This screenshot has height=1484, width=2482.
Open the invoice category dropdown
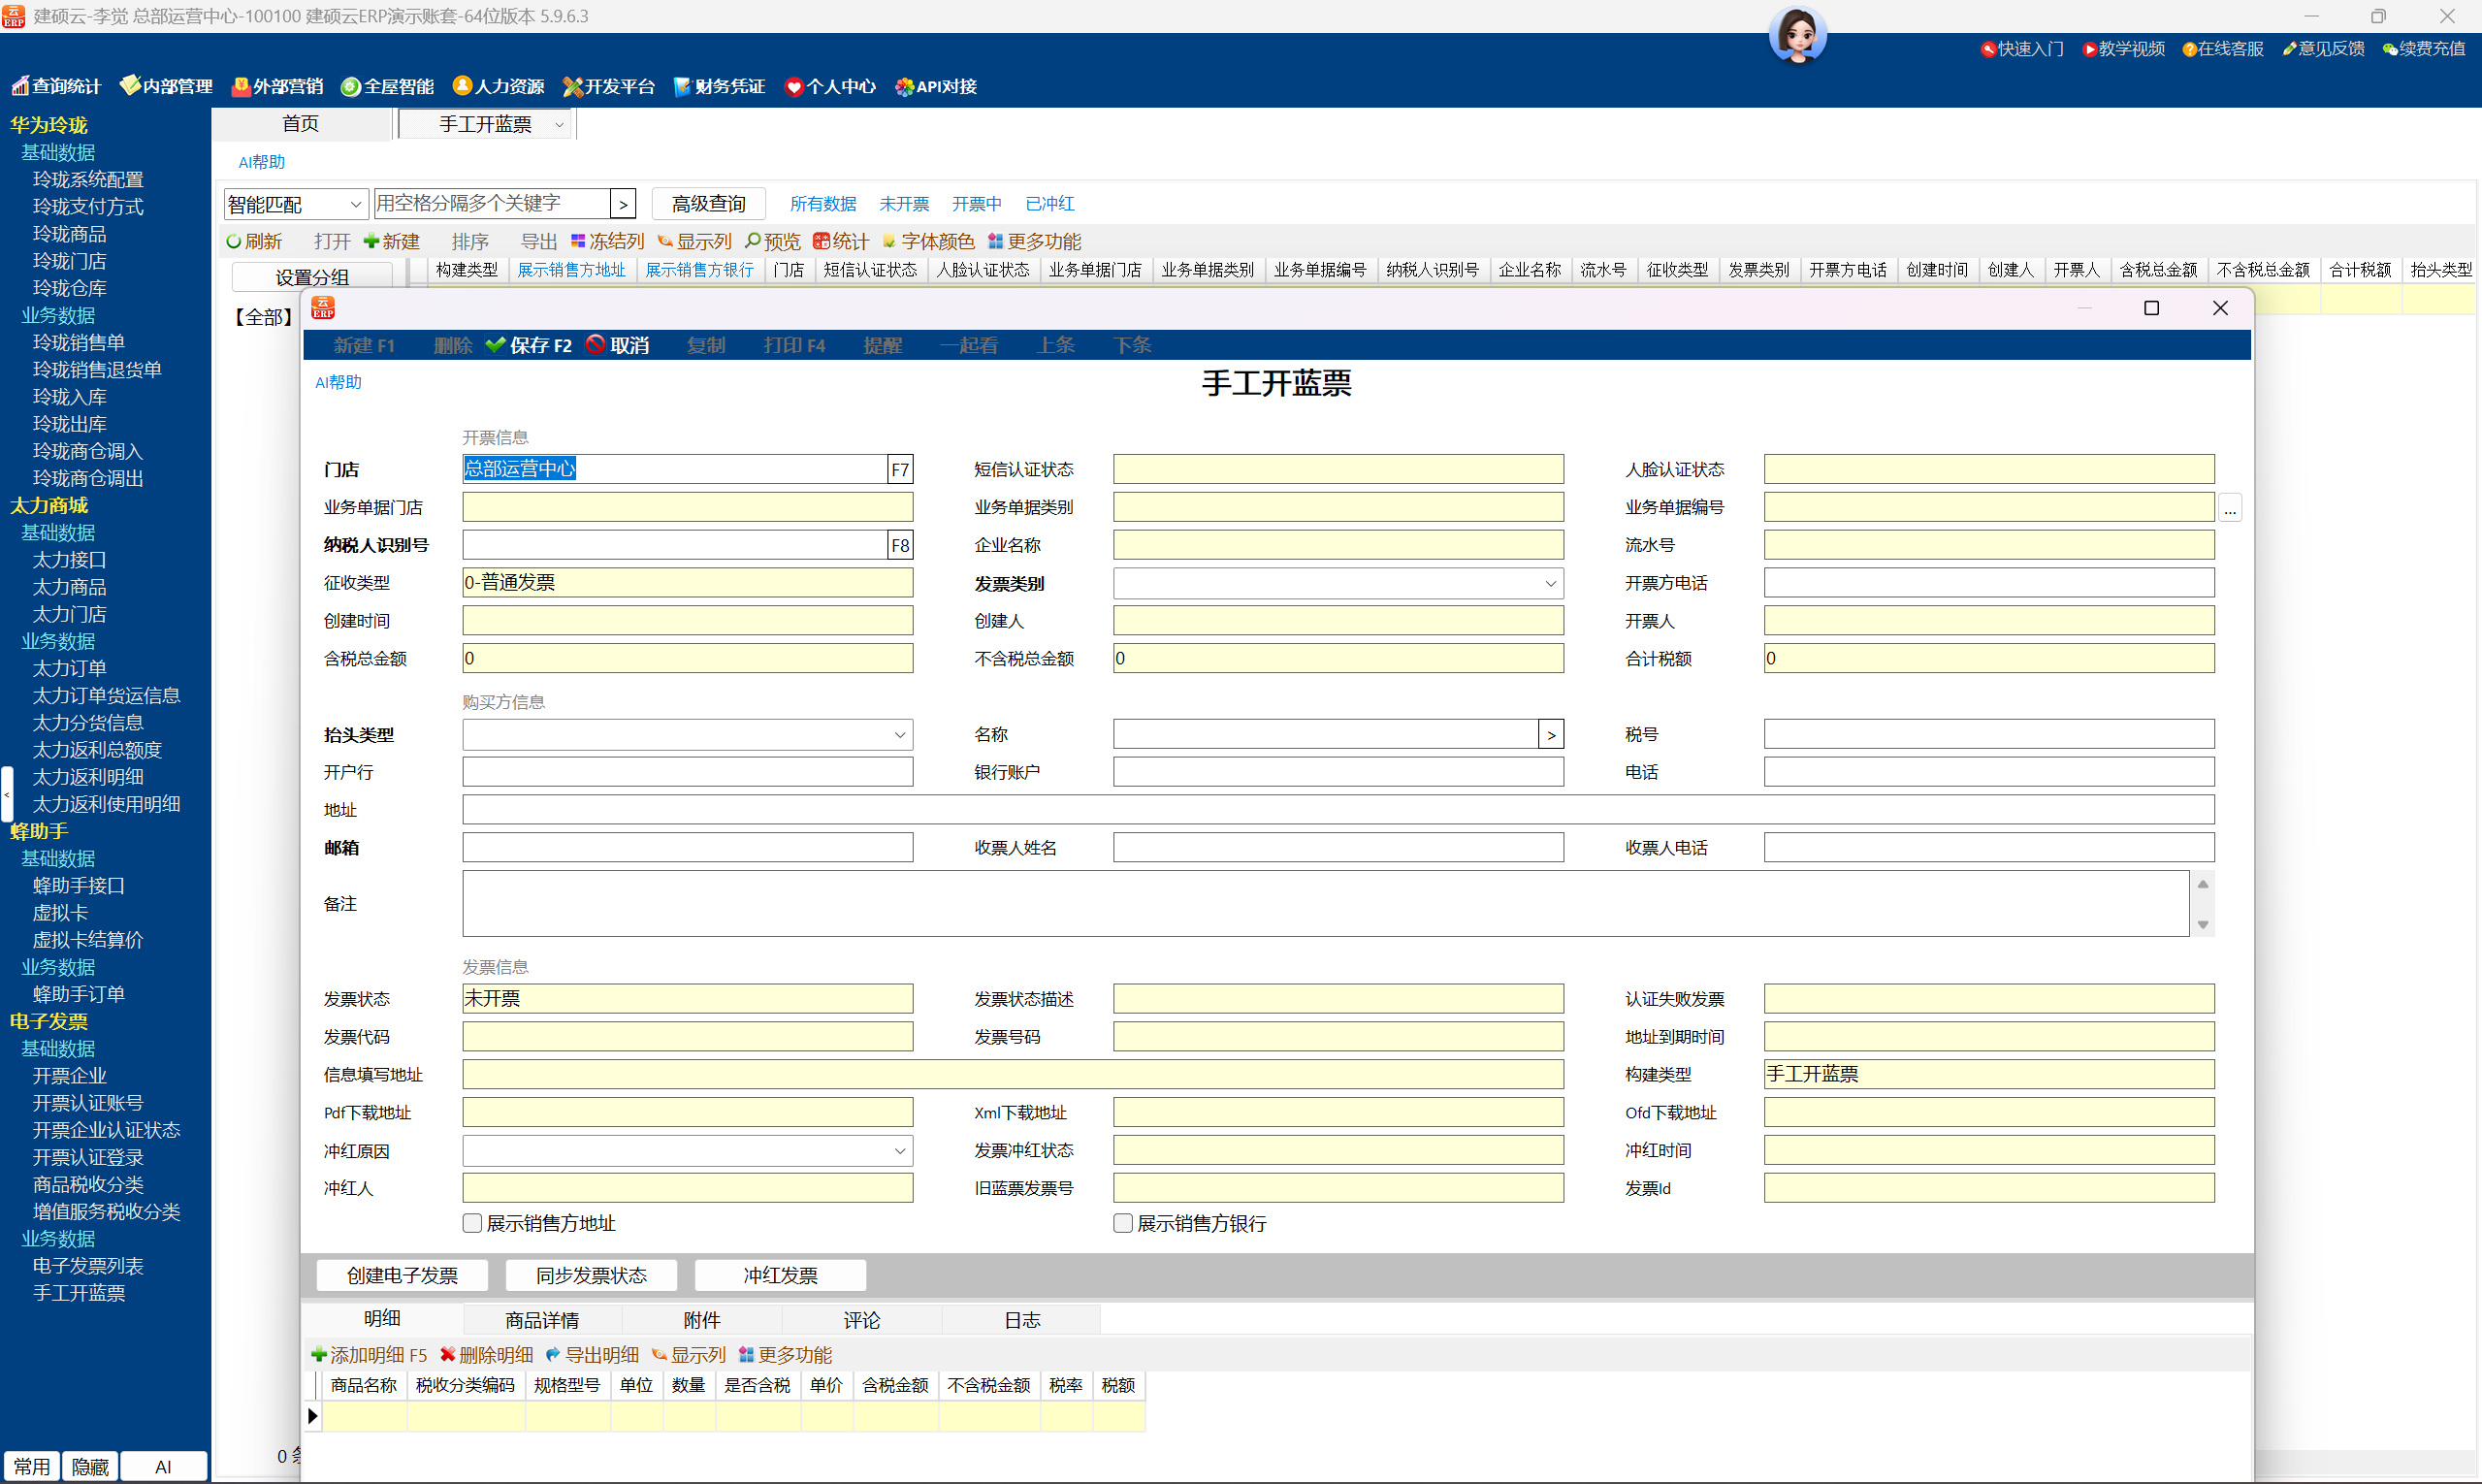(x=1550, y=583)
